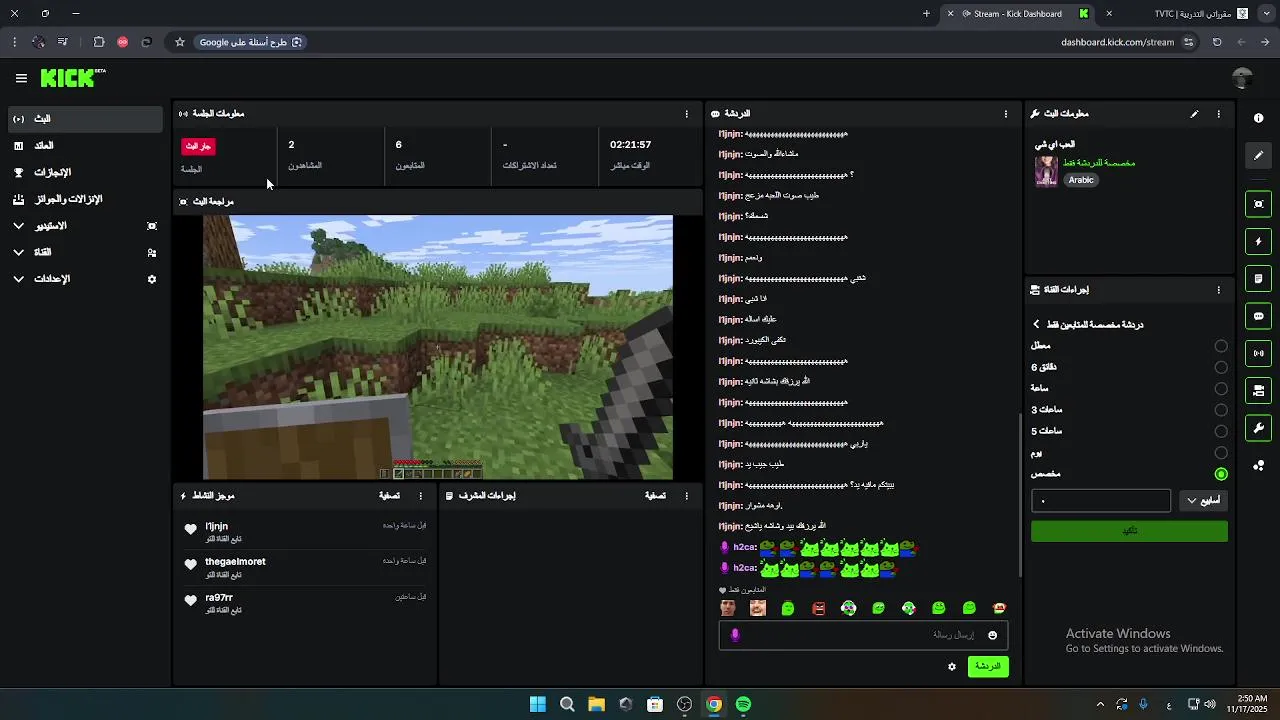Show hidden icons in the Windows system tray
The height and width of the screenshot is (720, 1280).
(x=1100, y=704)
